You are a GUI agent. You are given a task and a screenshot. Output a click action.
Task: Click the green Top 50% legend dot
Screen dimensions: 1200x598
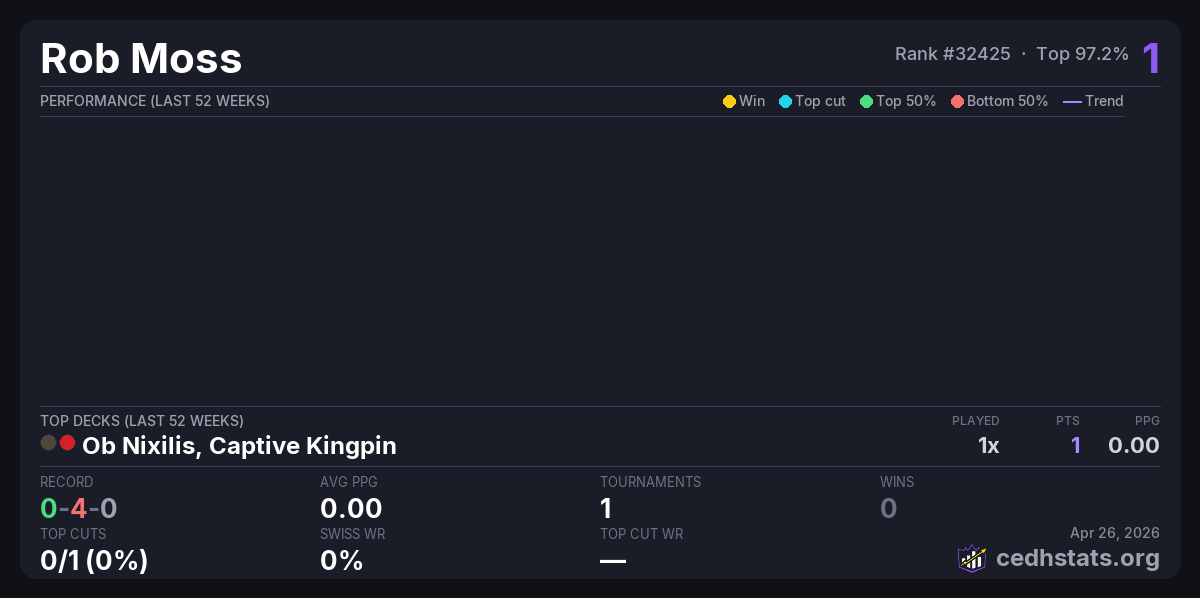866,101
